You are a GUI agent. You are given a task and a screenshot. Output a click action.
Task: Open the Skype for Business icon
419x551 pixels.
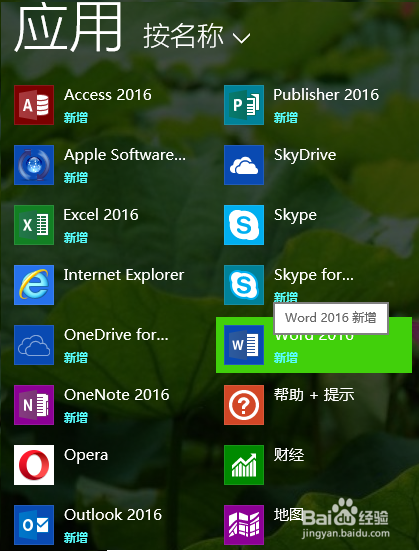click(x=244, y=285)
